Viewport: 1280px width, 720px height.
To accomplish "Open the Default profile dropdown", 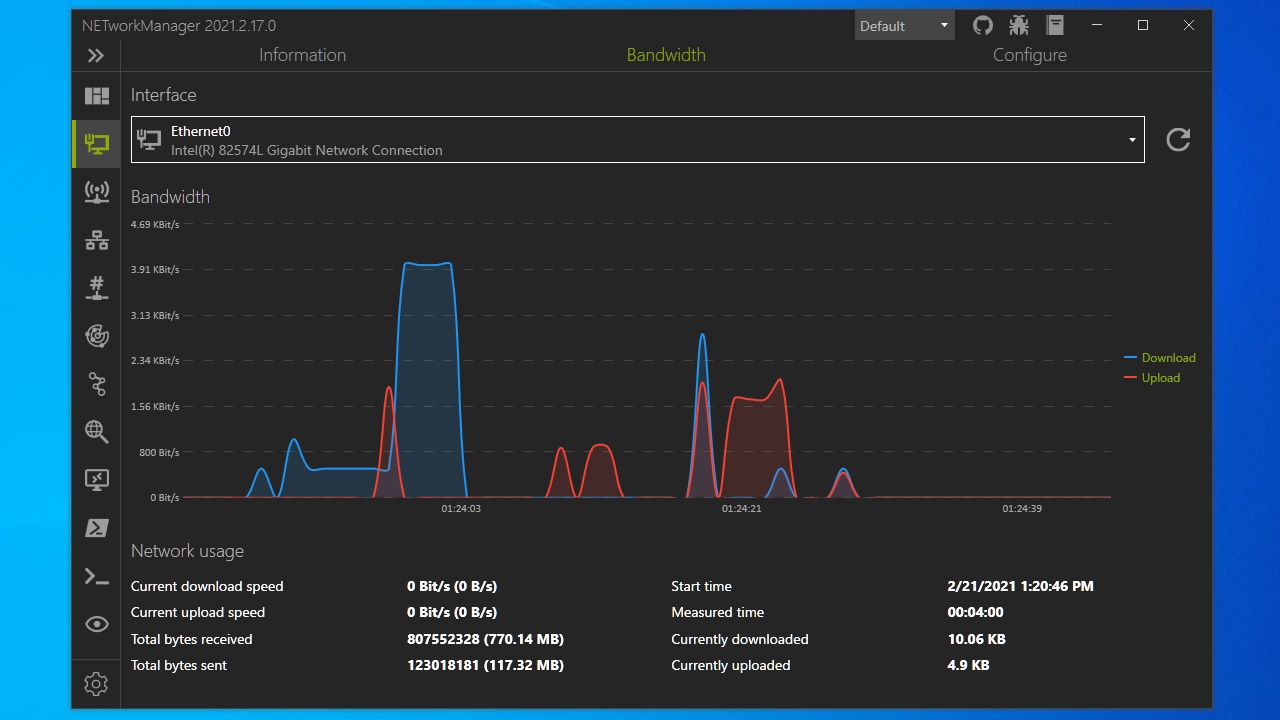I will [904, 26].
